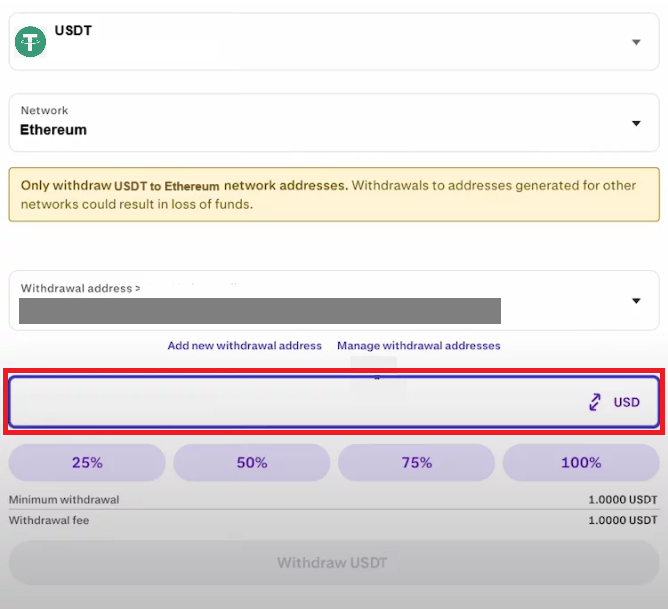This screenshot has height=609, width=668.
Task: Select the 75% amount button
Action: pos(417,462)
